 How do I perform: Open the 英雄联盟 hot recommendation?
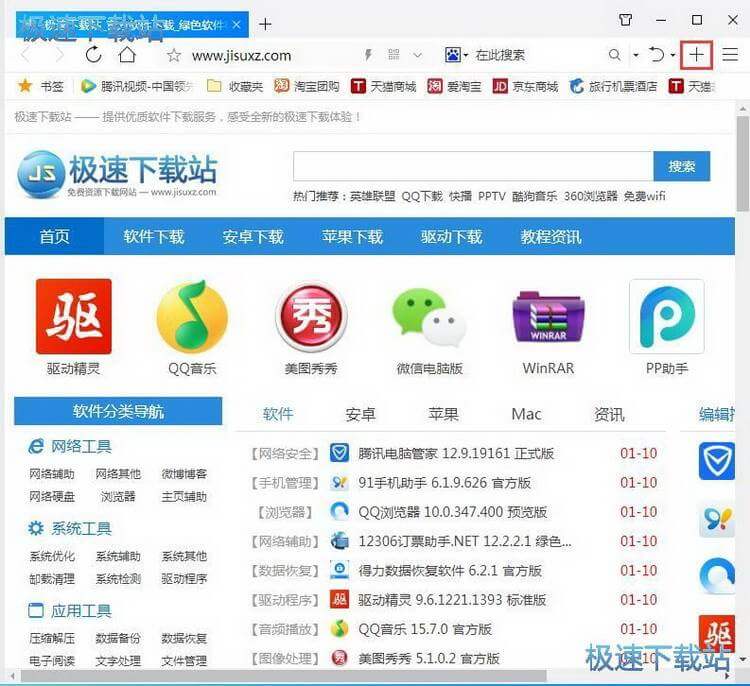point(373,196)
